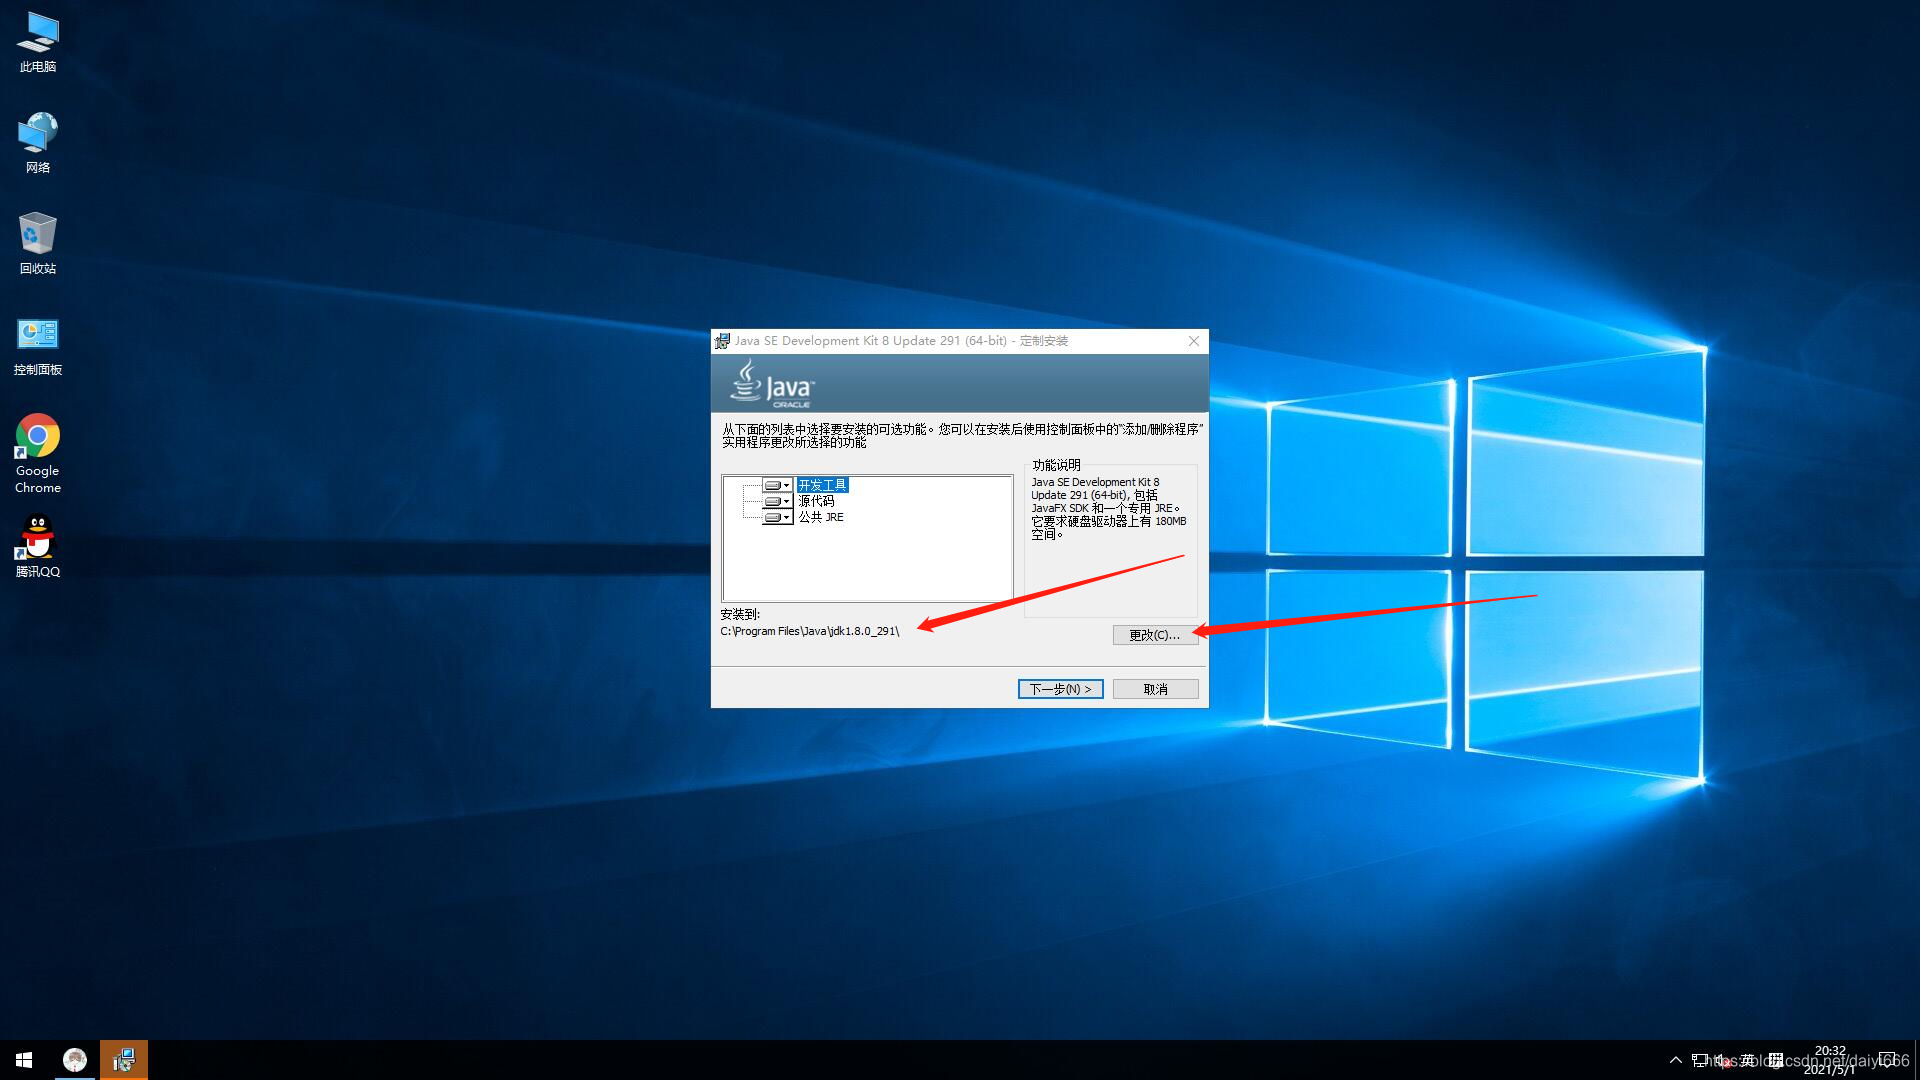The height and width of the screenshot is (1080, 1920).
Task: Click 下一步(N) to proceed installation
Action: (1060, 688)
